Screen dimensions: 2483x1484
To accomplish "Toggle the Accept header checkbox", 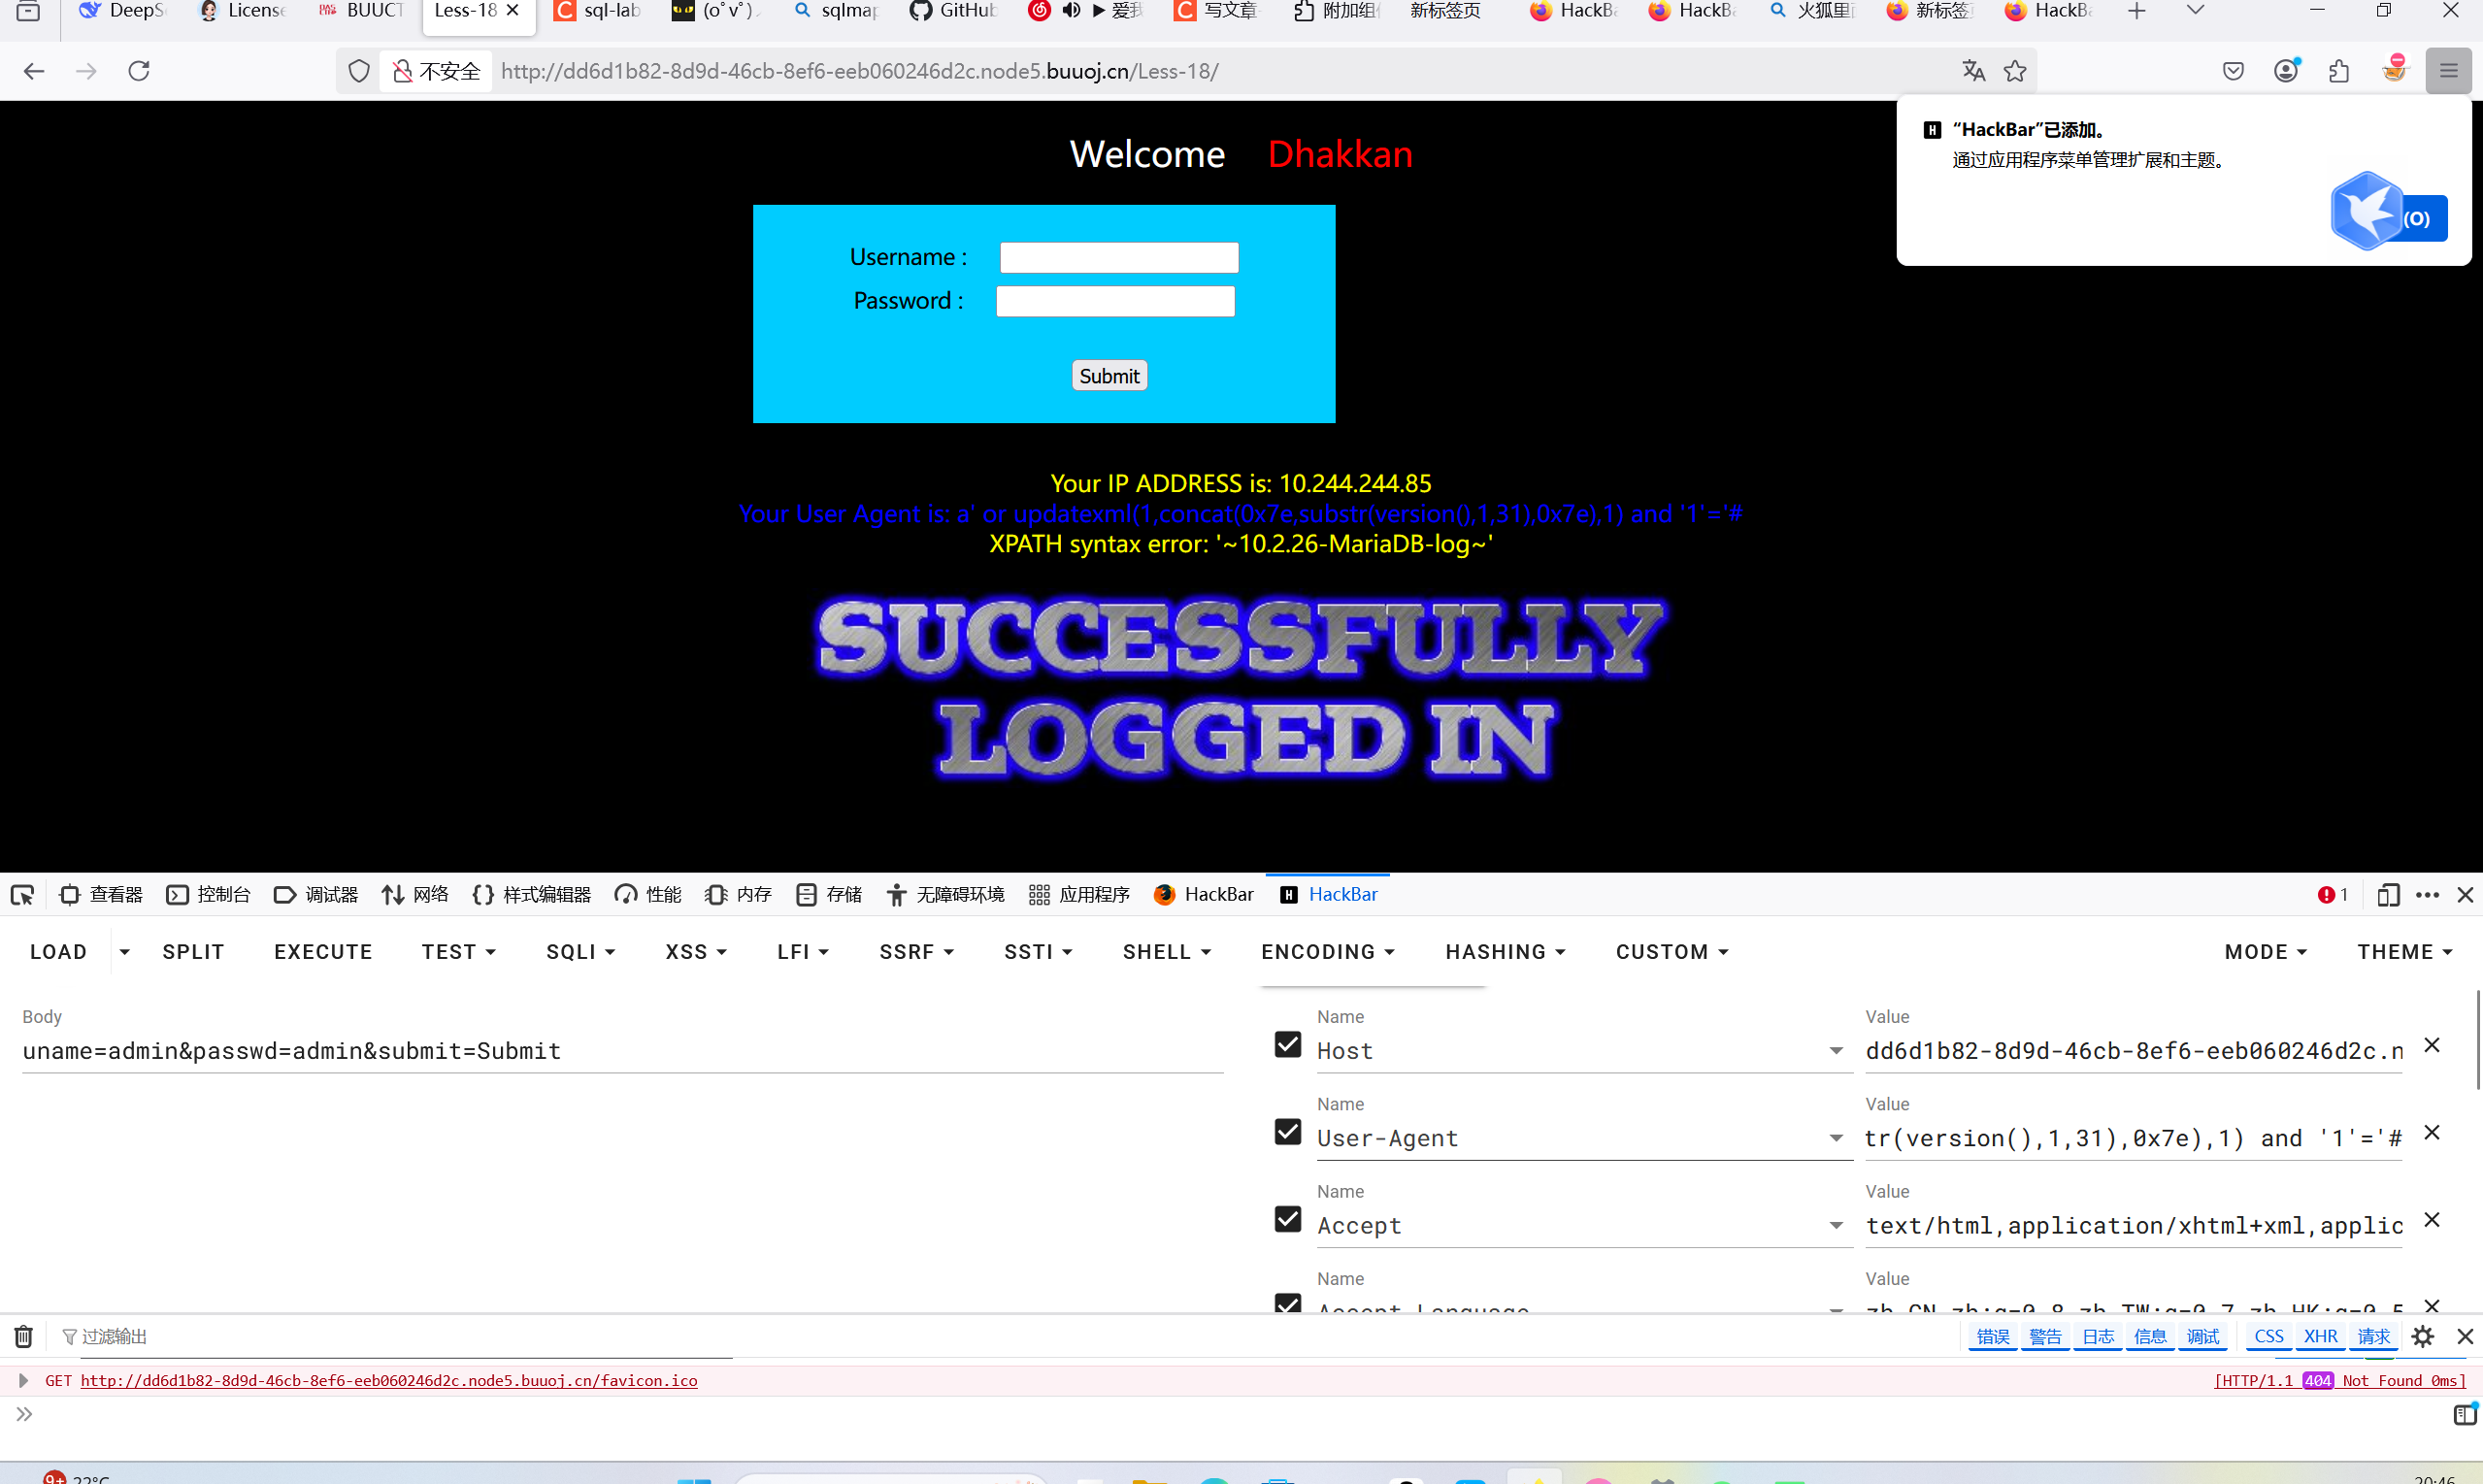I will 1288,1219.
